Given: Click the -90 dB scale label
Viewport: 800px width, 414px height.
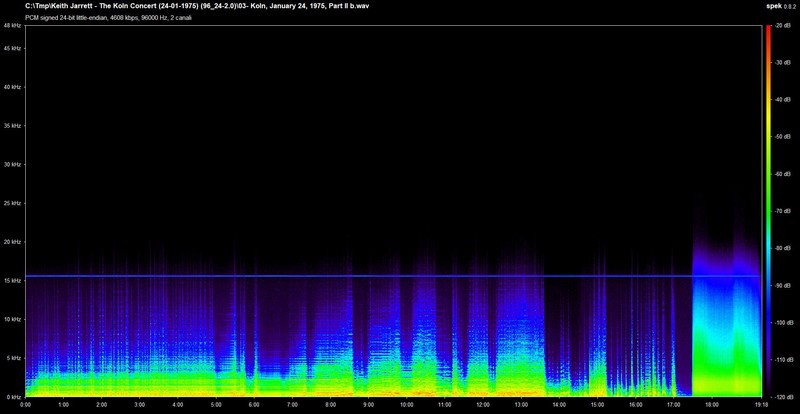Looking at the screenshot, I should point(781,285).
